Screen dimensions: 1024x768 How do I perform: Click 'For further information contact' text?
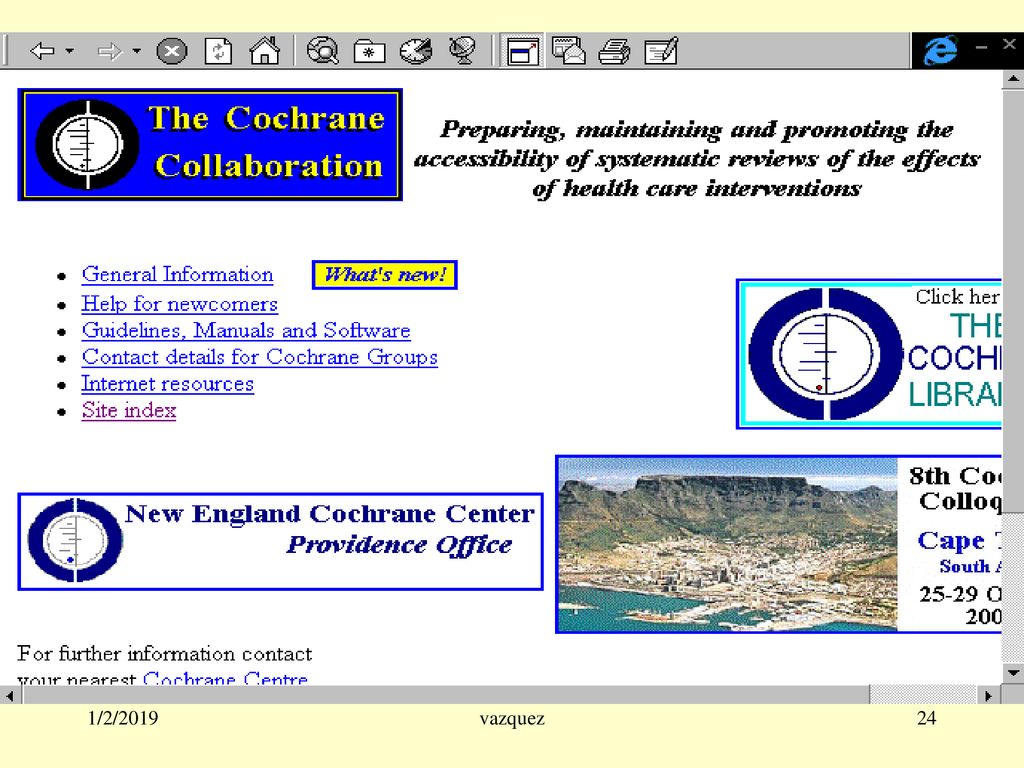(165, 654)
